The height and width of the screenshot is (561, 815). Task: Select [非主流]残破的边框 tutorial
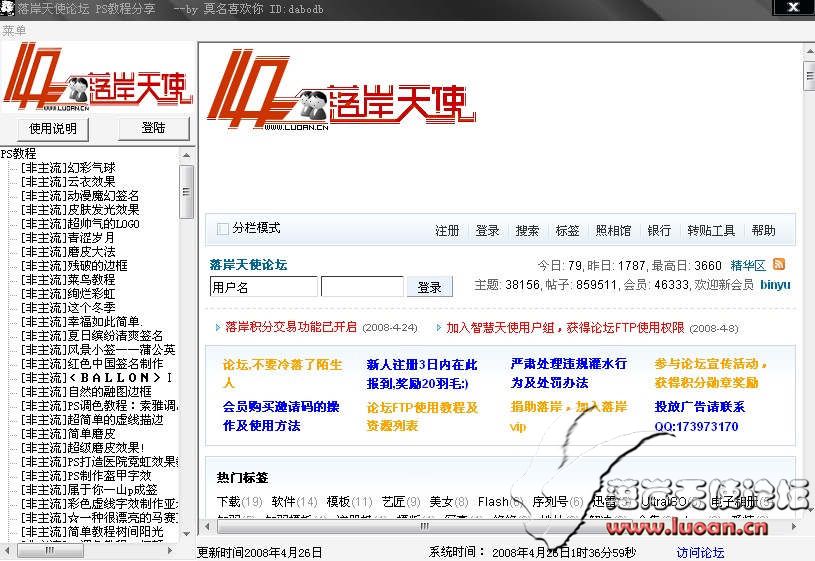point(74,266)
